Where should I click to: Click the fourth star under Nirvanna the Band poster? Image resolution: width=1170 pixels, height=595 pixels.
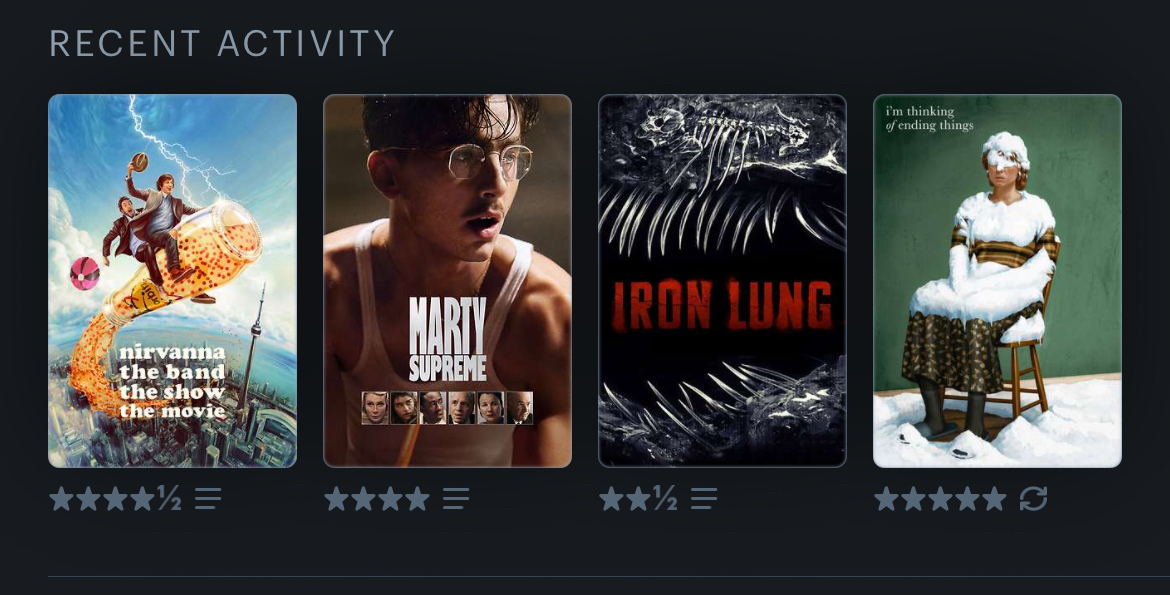click(x=143, y=499)
